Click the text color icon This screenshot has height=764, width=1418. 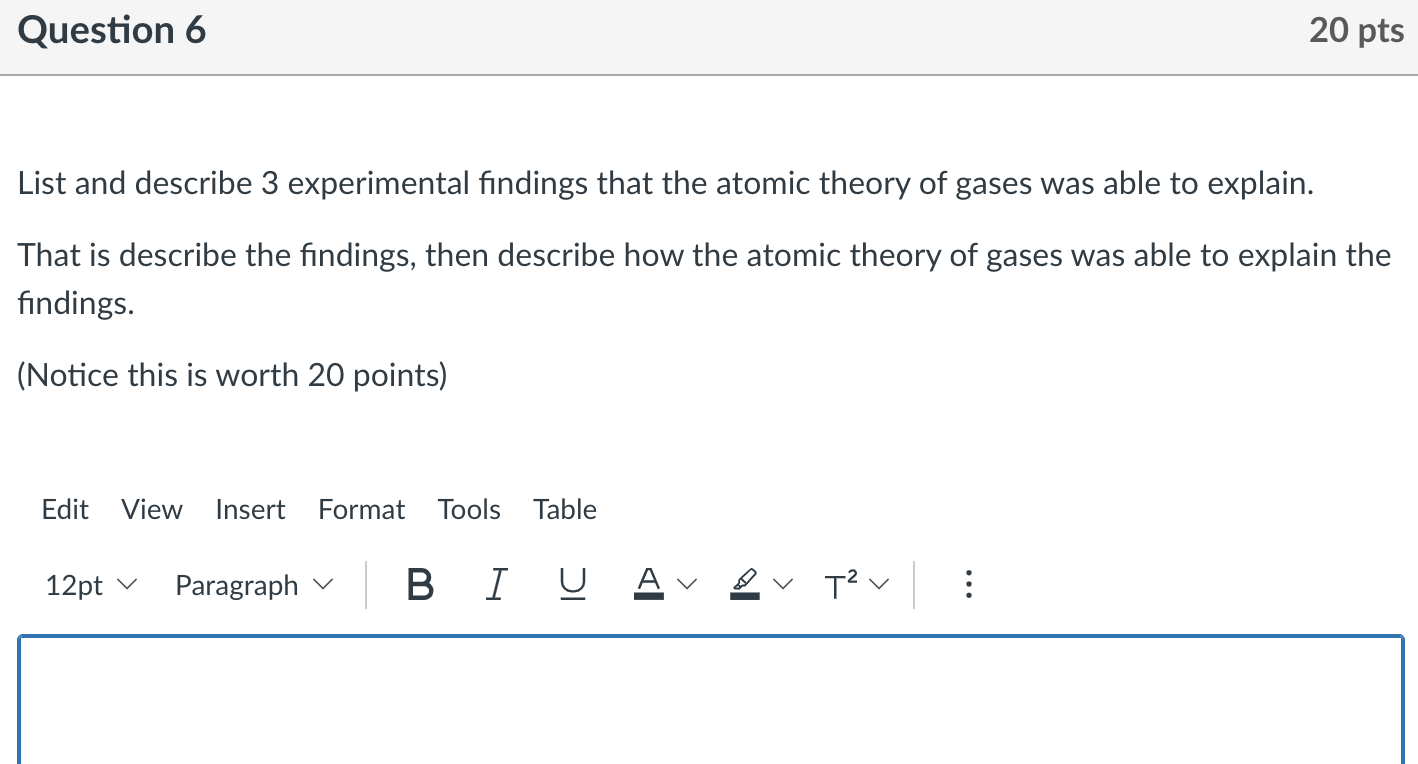point(648,585)
